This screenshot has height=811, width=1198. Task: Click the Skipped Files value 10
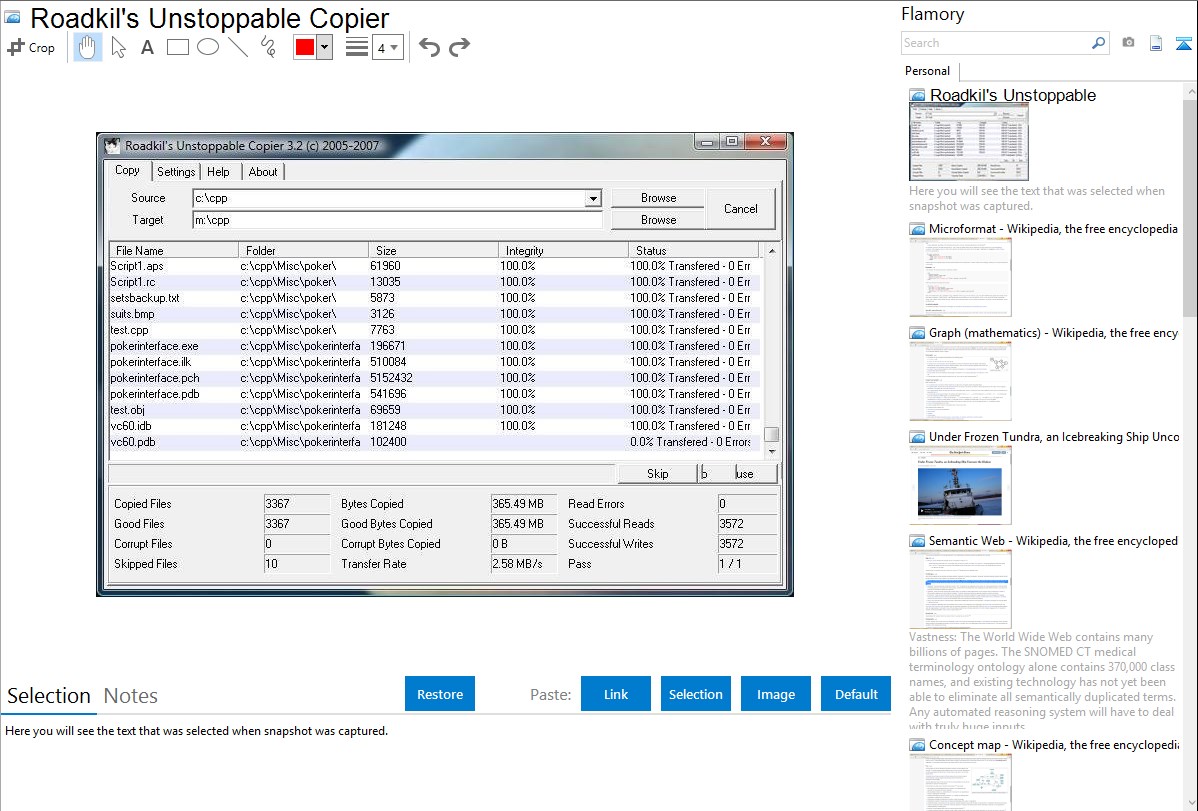coord(296,564)
